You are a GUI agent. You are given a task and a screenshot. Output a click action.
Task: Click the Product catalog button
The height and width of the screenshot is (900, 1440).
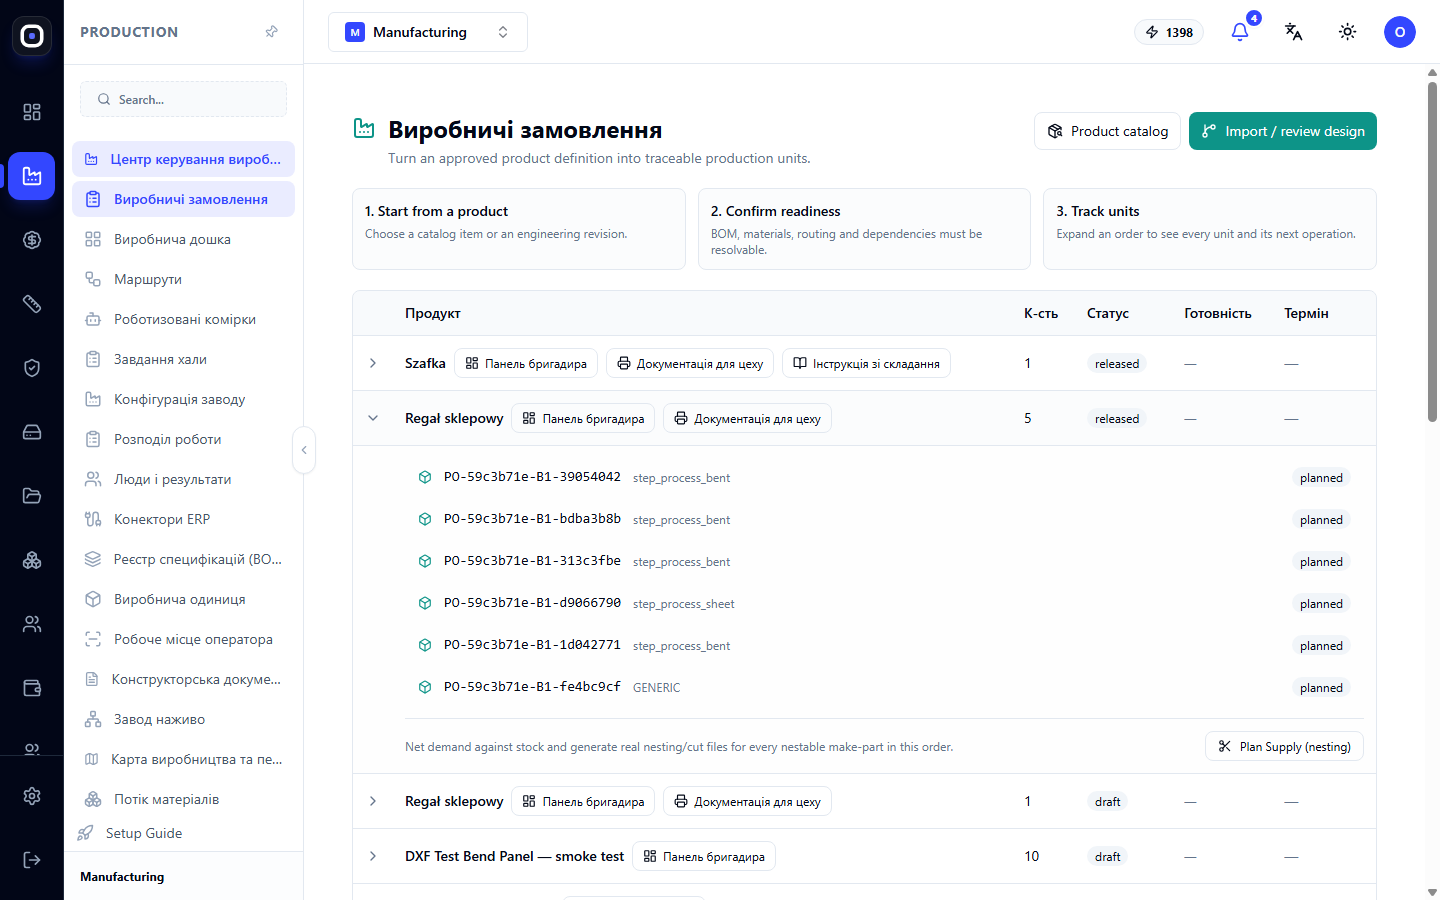(1107, 131)
